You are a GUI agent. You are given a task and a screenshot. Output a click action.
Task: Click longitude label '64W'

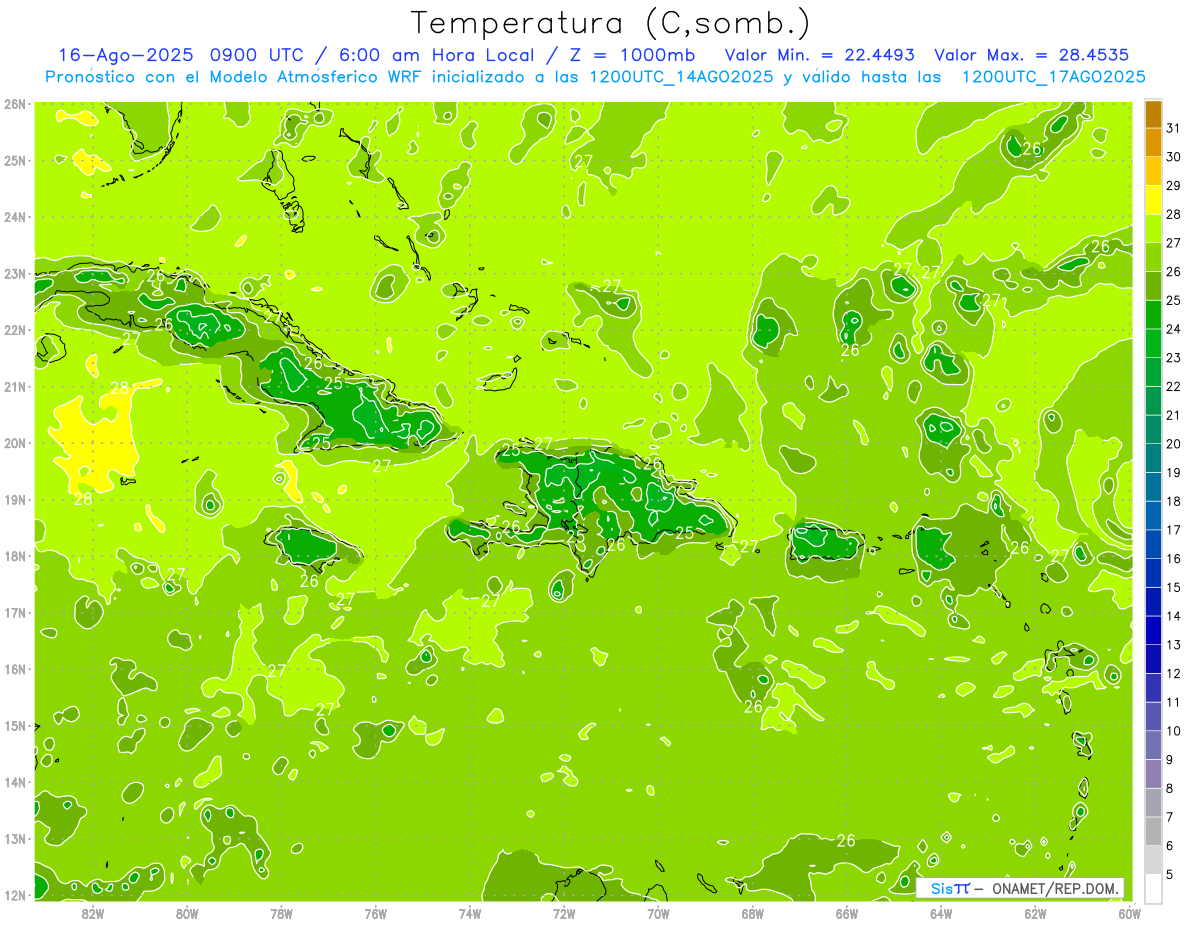tap(941, 913)
